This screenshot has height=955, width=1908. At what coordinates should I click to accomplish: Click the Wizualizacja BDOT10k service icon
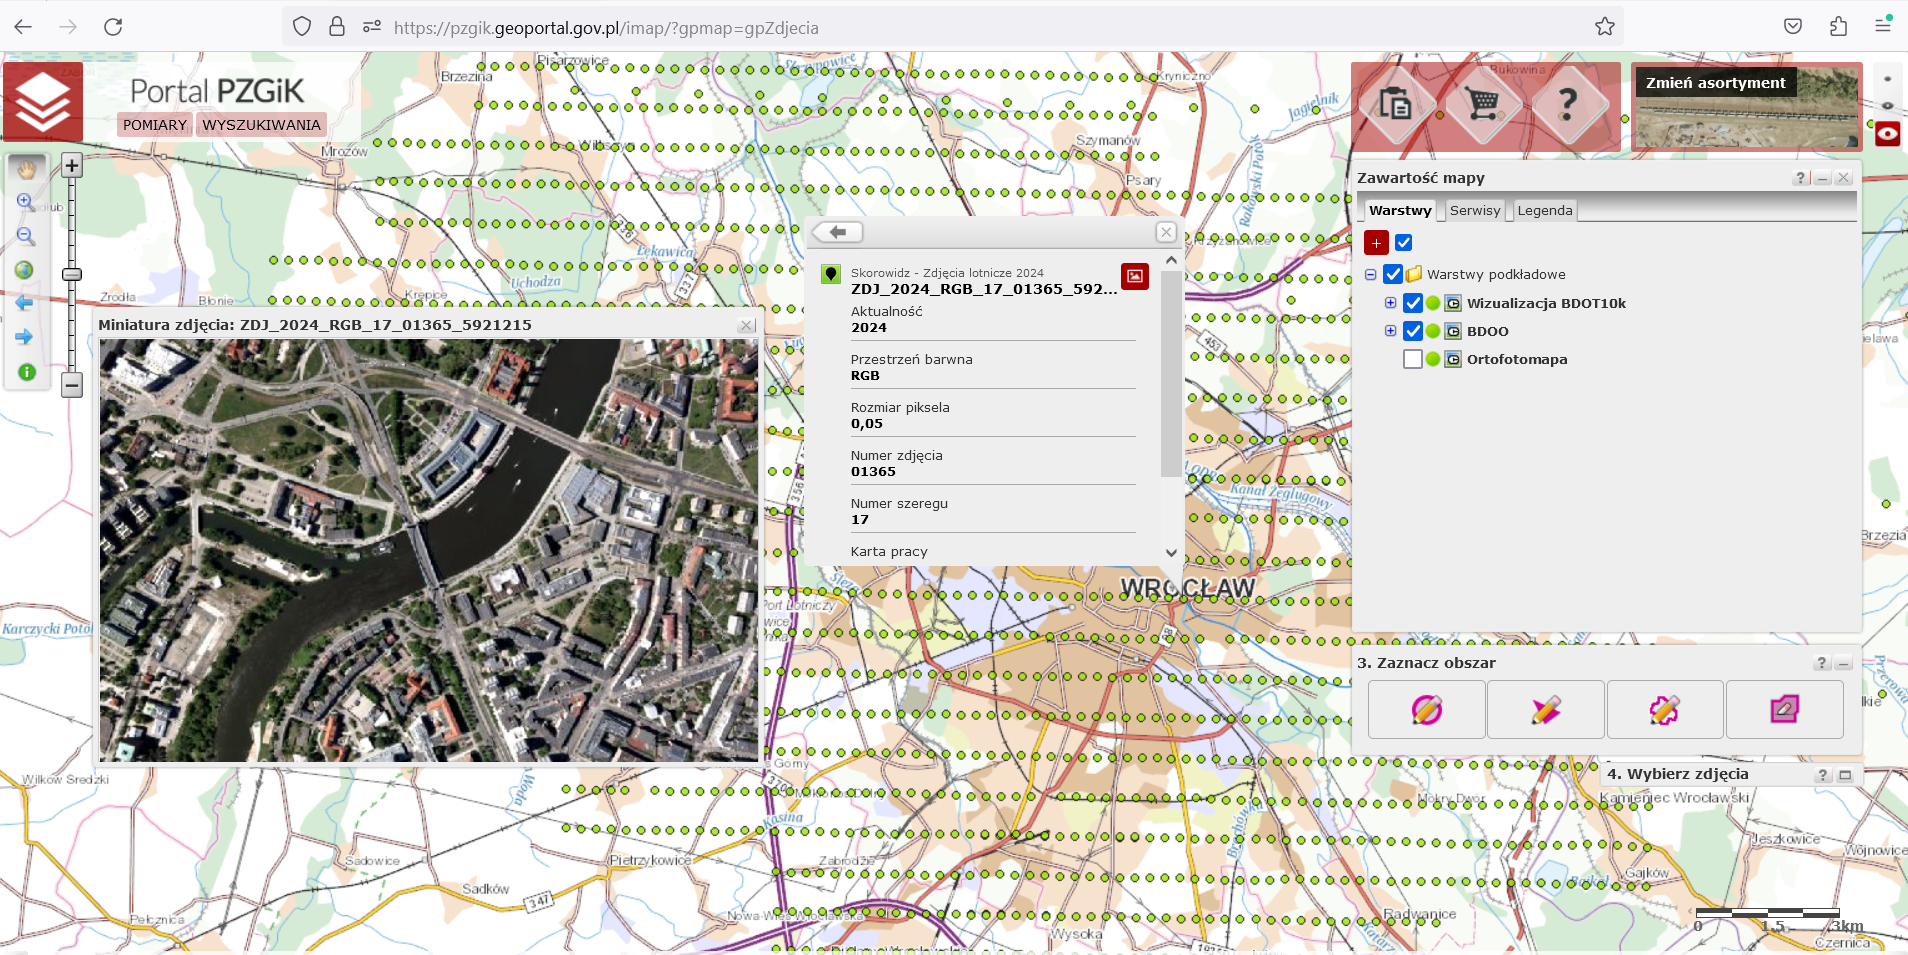coord(1453,303)
